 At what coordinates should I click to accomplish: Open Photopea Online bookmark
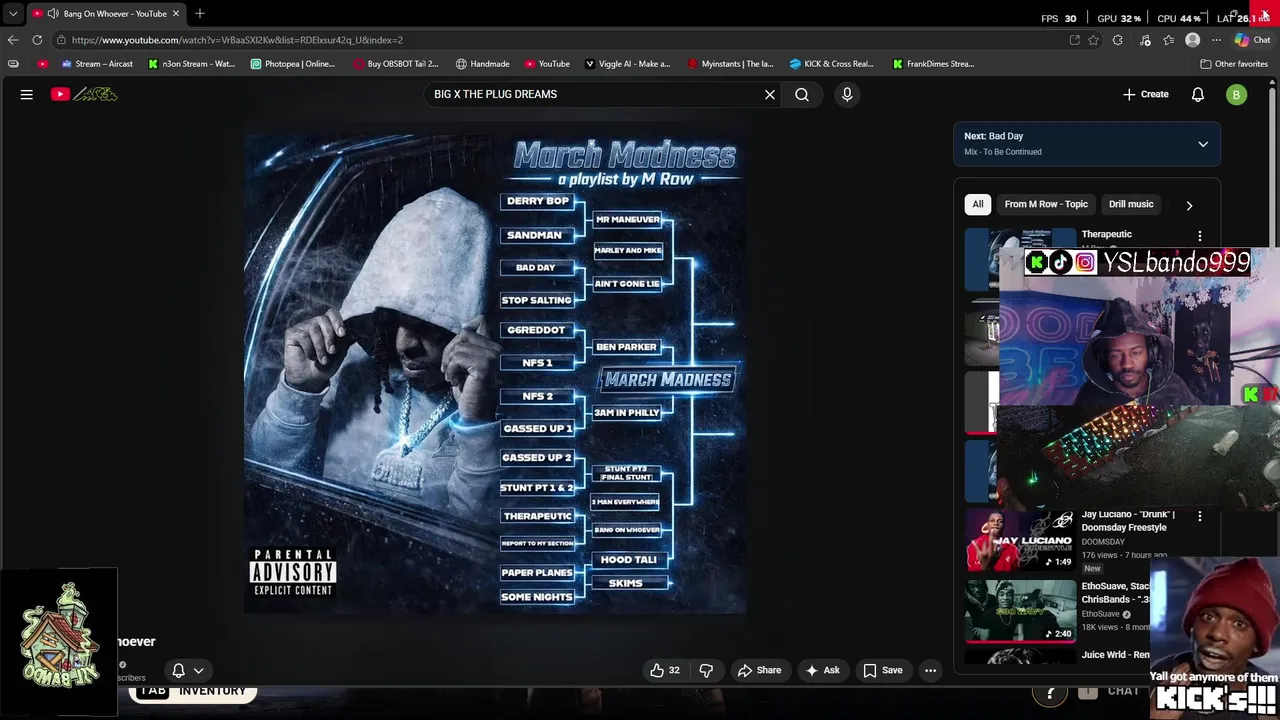coord(293,64)
